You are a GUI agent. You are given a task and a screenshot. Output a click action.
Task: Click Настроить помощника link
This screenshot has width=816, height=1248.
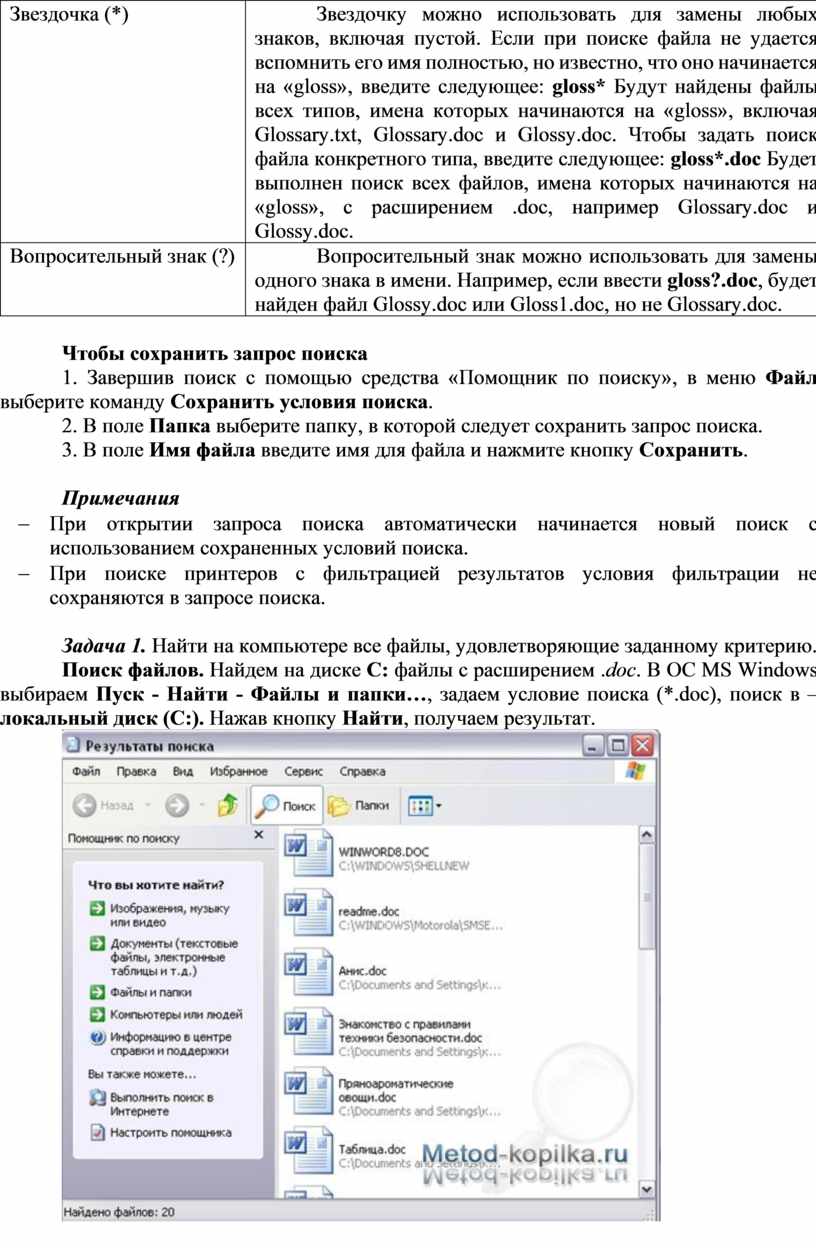click(160, 1133)
